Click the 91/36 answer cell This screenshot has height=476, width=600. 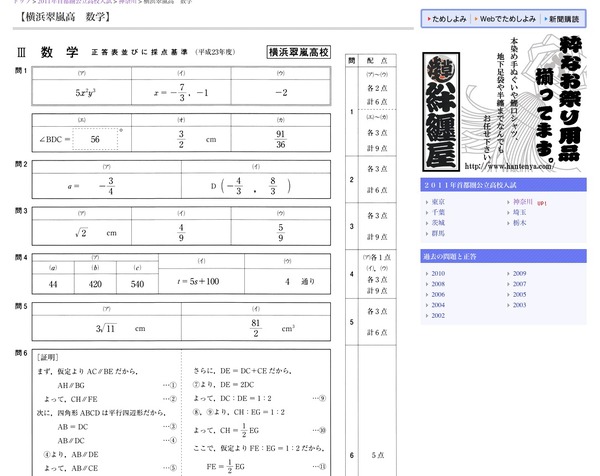281,139
